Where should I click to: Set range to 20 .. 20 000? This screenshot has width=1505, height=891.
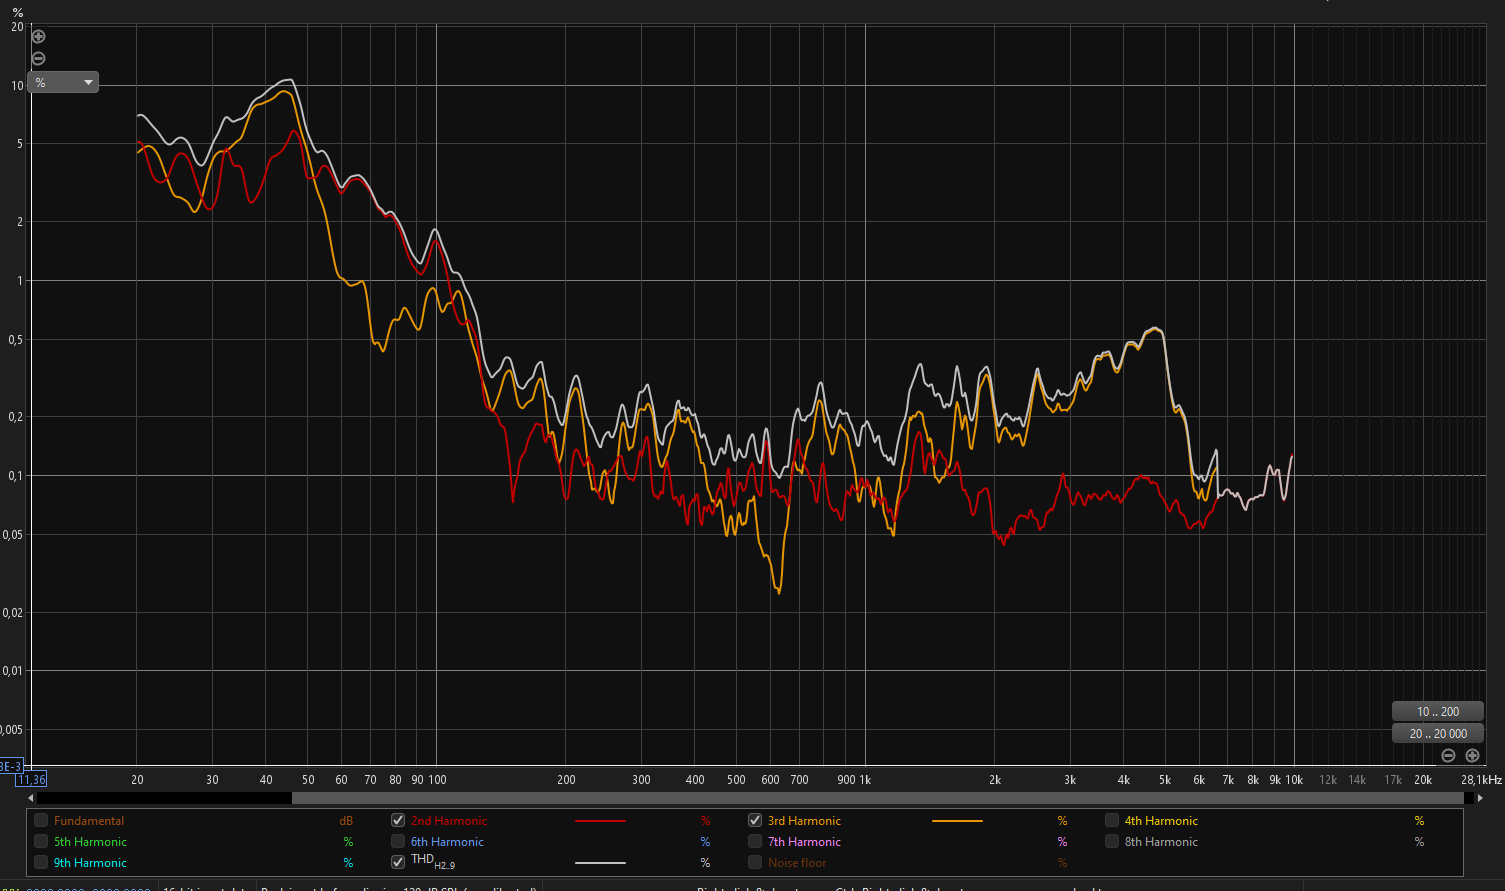click(x=1438, y=733)
